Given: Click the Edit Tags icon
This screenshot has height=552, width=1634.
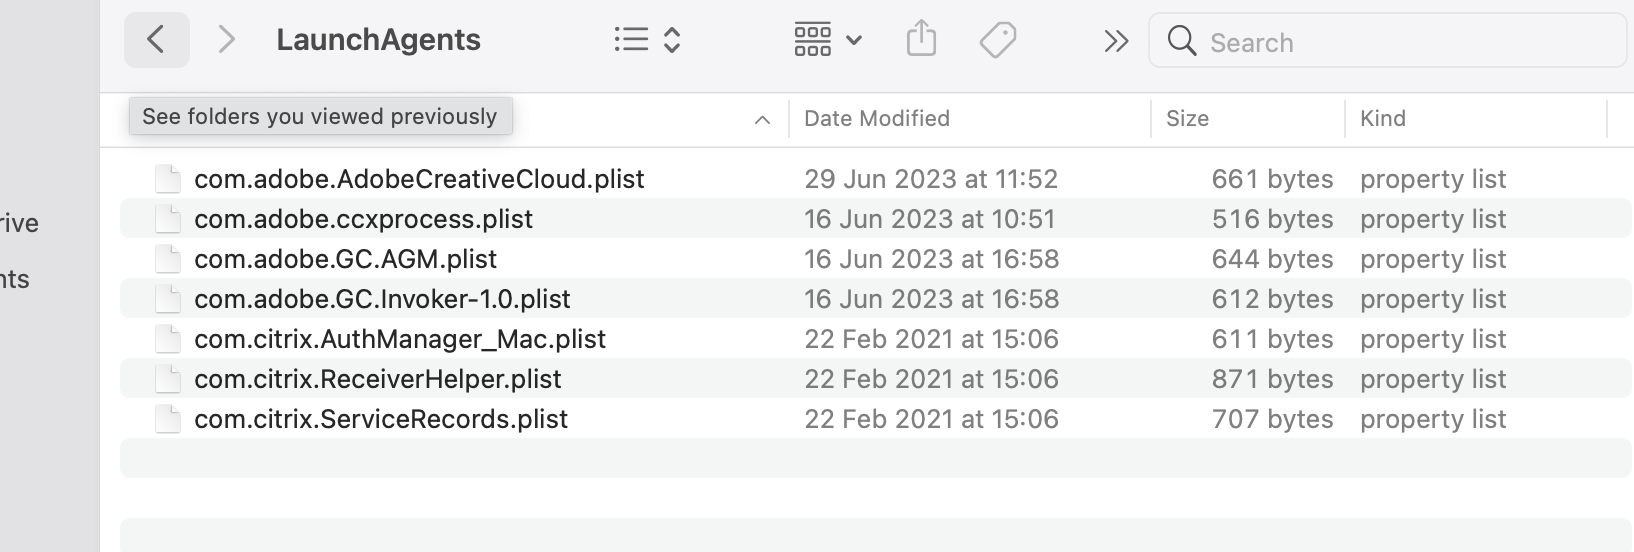Looking at the screenshot, I should point(997,40).
